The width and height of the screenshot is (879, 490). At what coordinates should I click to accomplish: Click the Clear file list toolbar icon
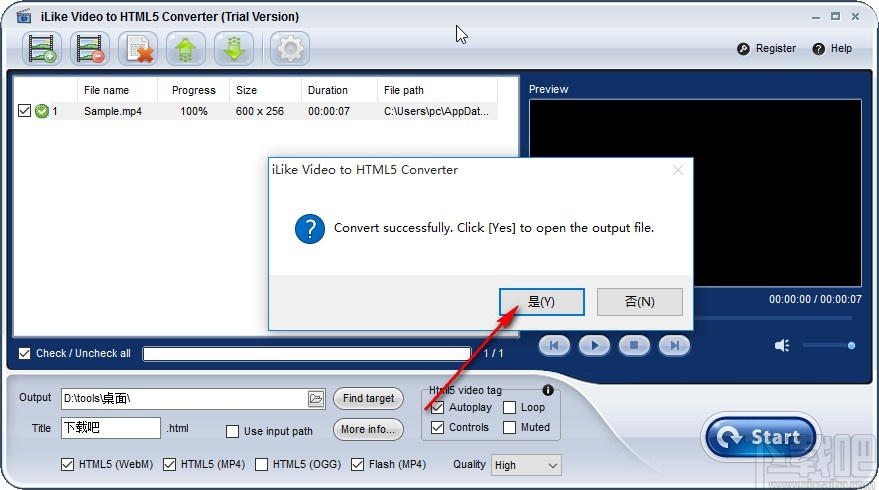coord(138,49)
